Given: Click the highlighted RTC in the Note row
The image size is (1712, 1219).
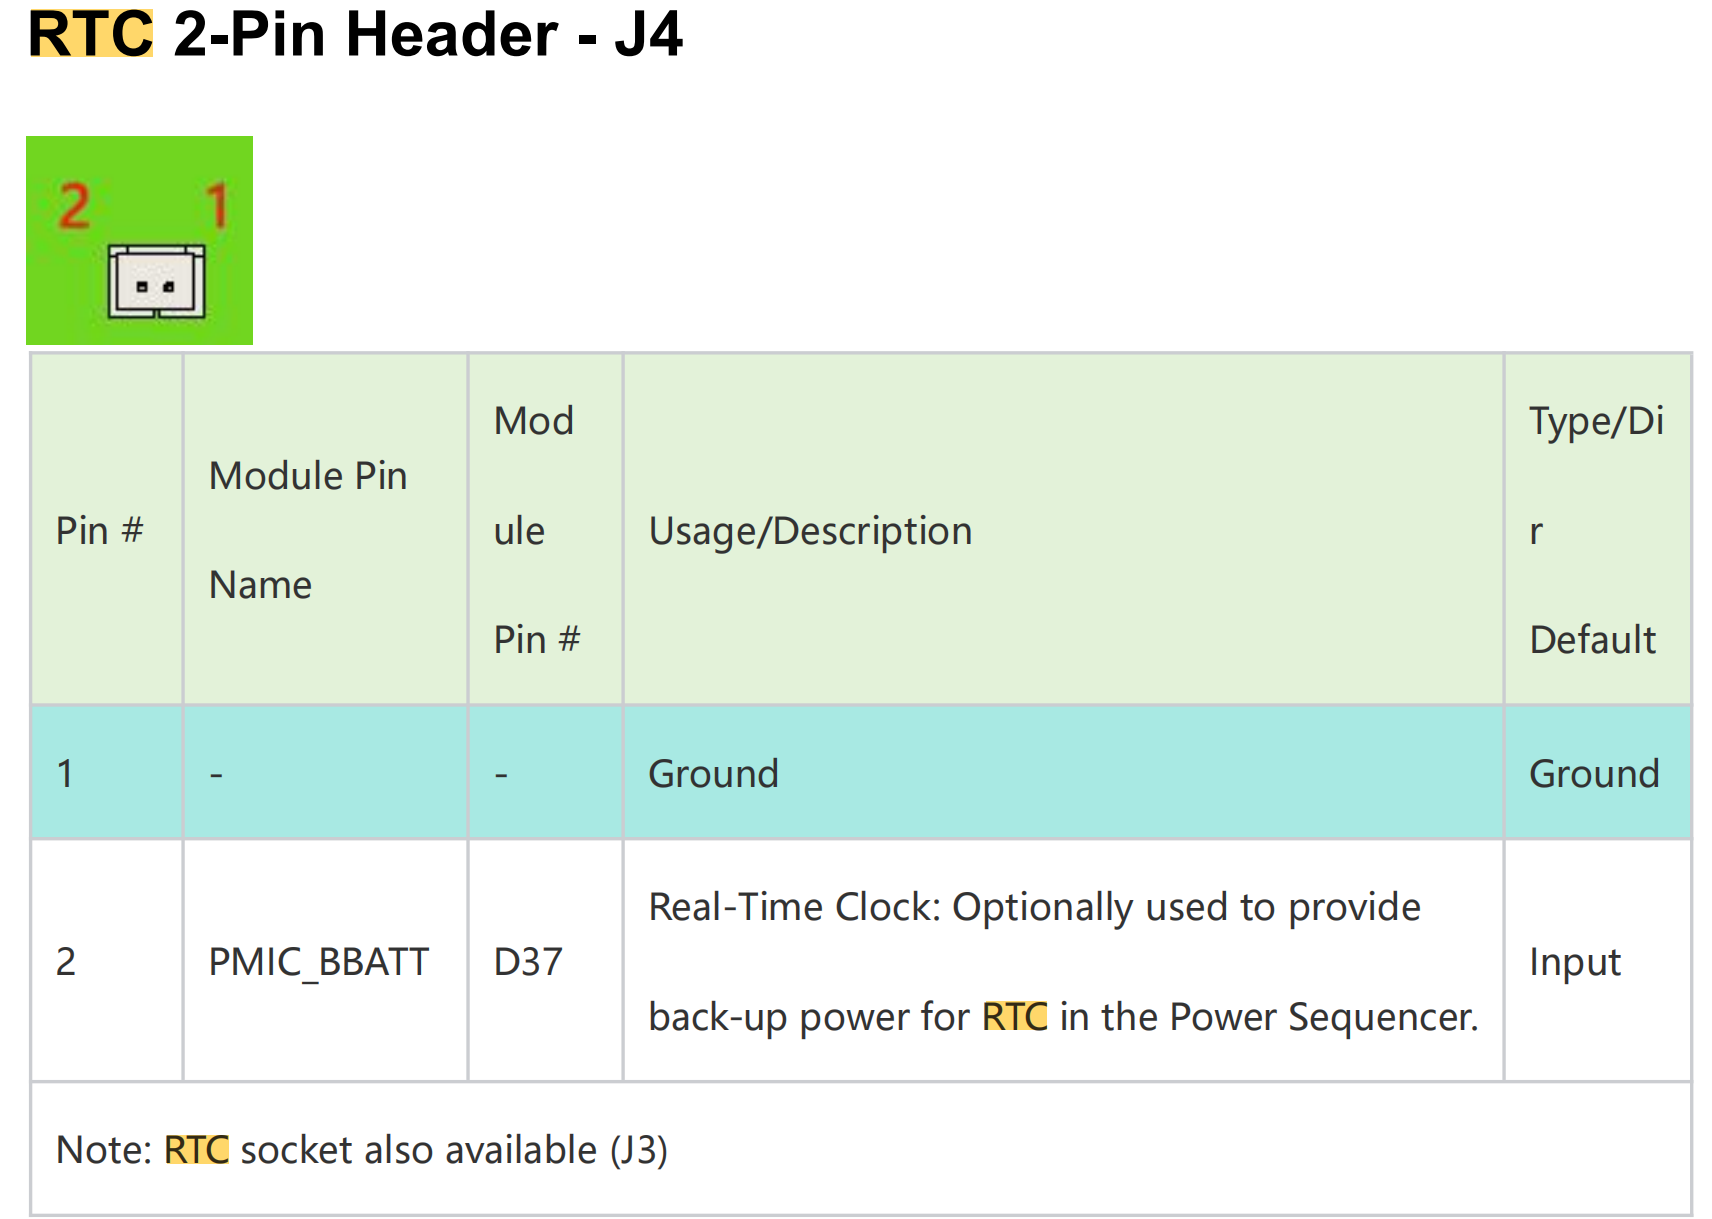Looking at the screenshot, I should click(196, 1150).
